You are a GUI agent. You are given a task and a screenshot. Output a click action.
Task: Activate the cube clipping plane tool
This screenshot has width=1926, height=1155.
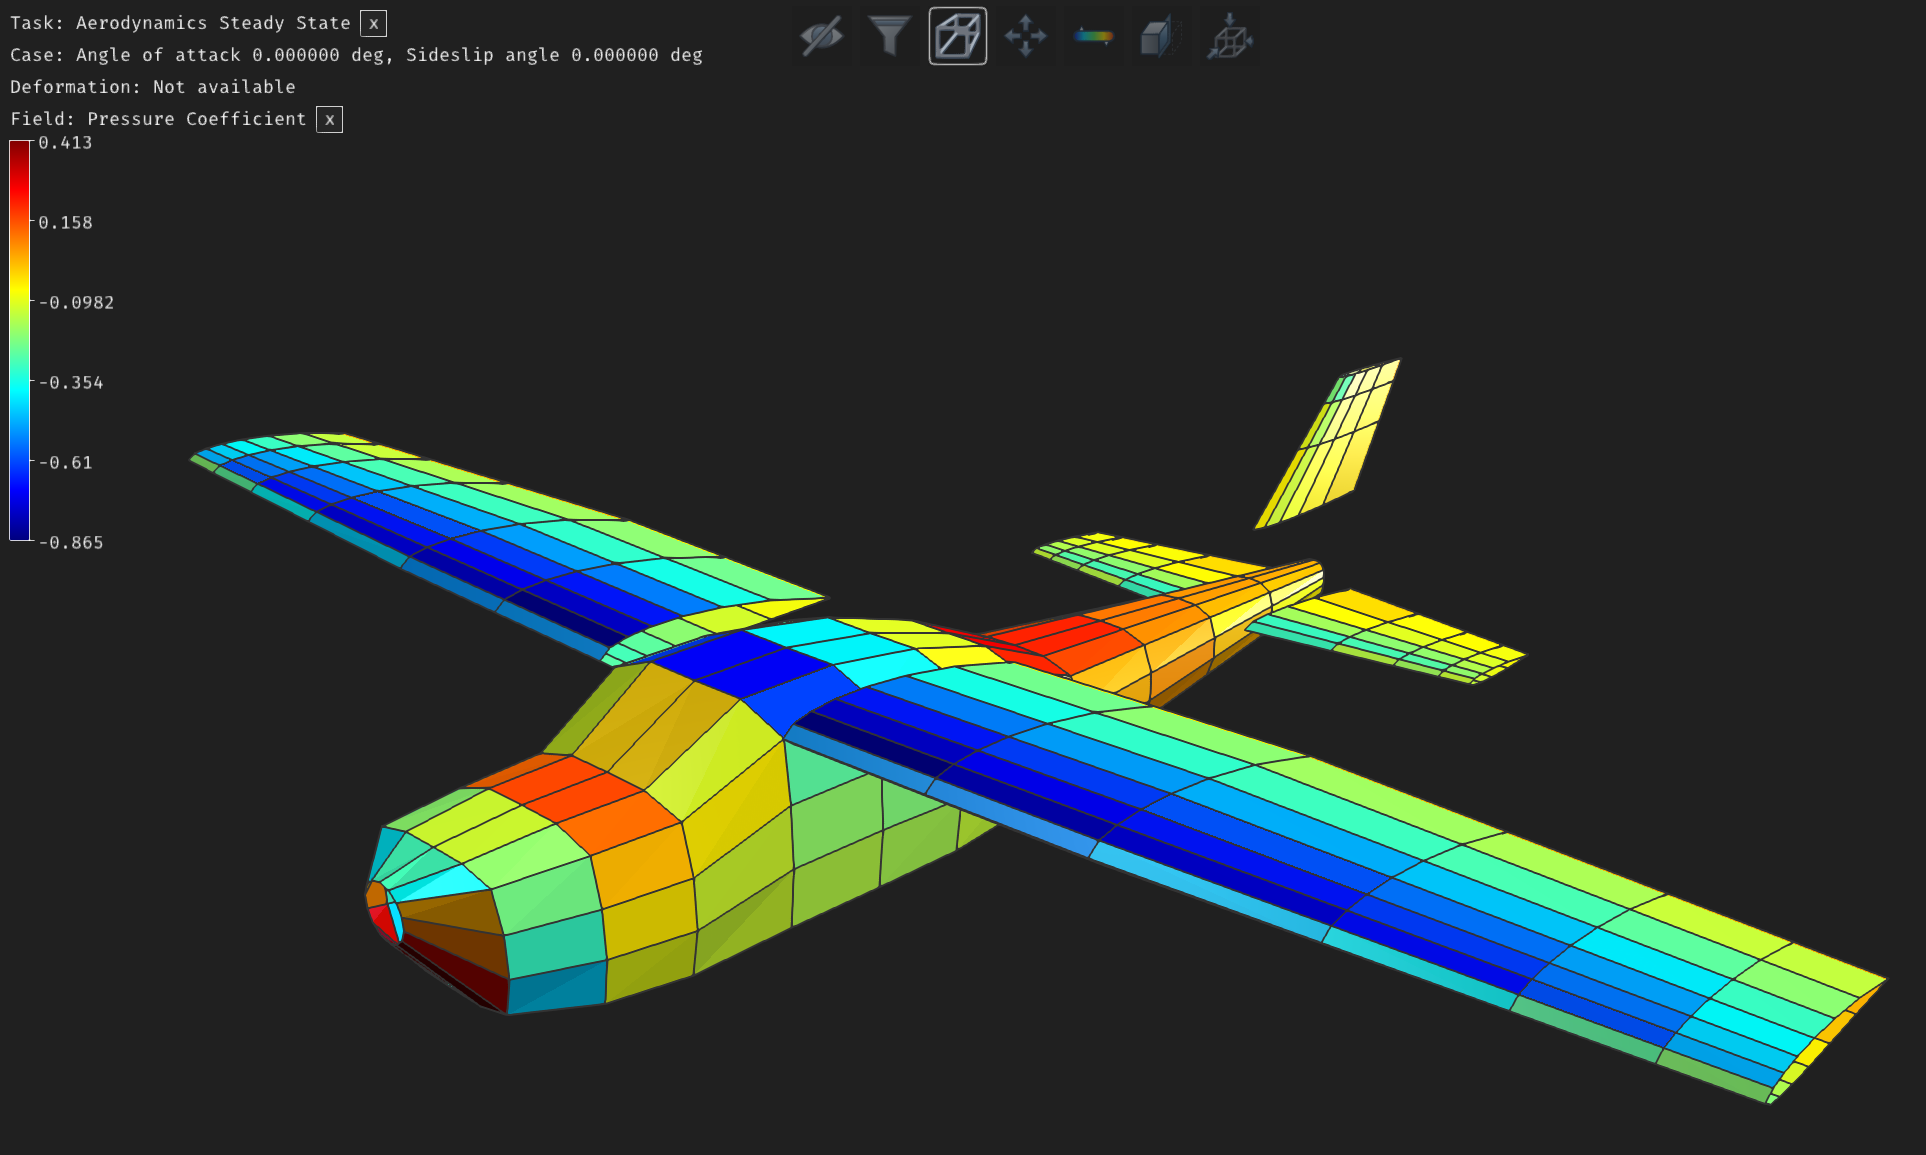click(x=1161, y=37)
